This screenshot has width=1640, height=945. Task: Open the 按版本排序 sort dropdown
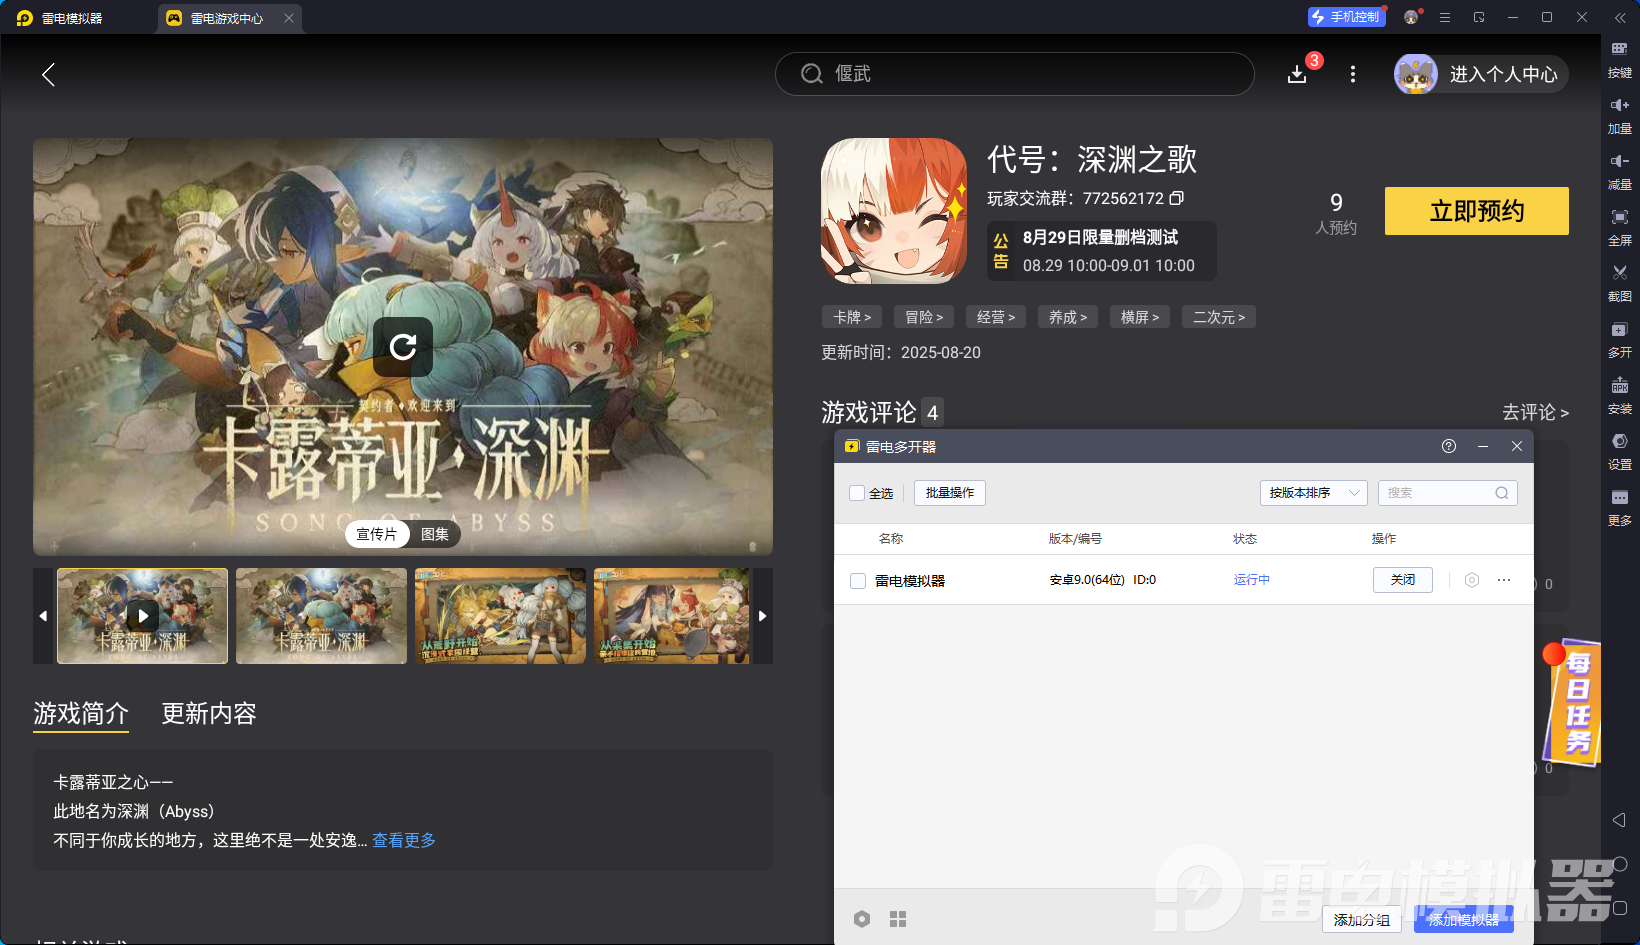coord(1313,493)
